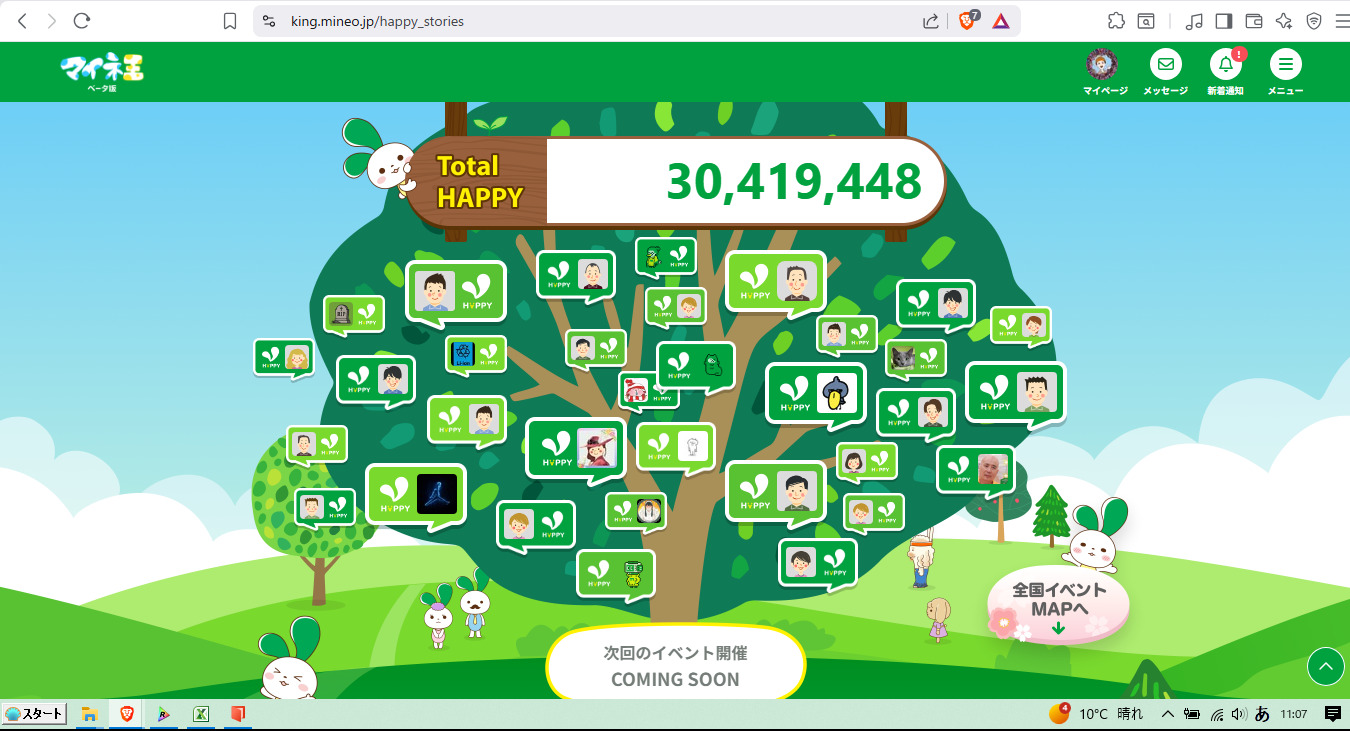Open the browser extensions puzzle icon
Viewport: 1350px width, 731px height.
[x=1116, y=21]
